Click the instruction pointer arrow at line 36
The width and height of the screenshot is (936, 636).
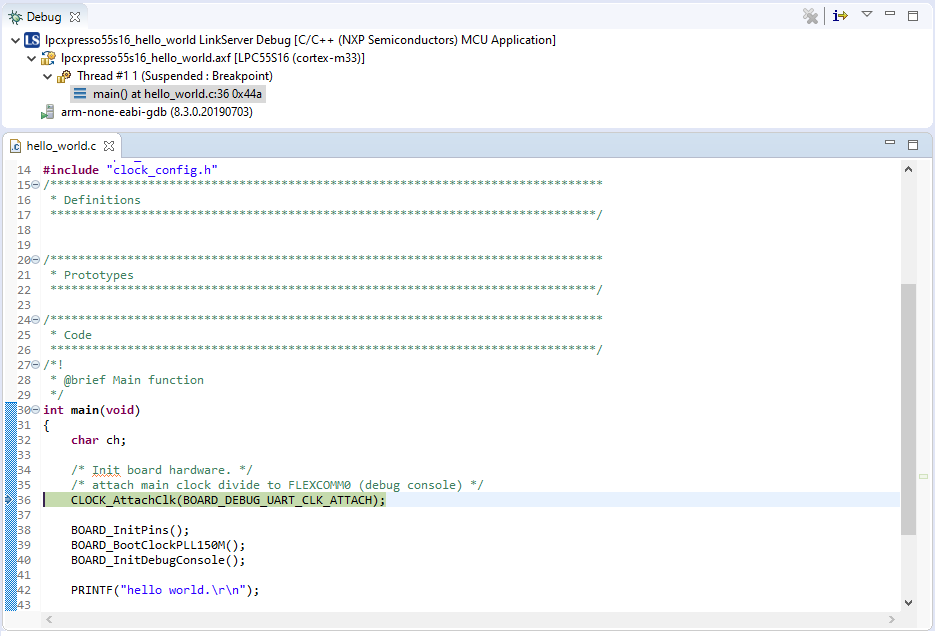(x=10, y=500)
